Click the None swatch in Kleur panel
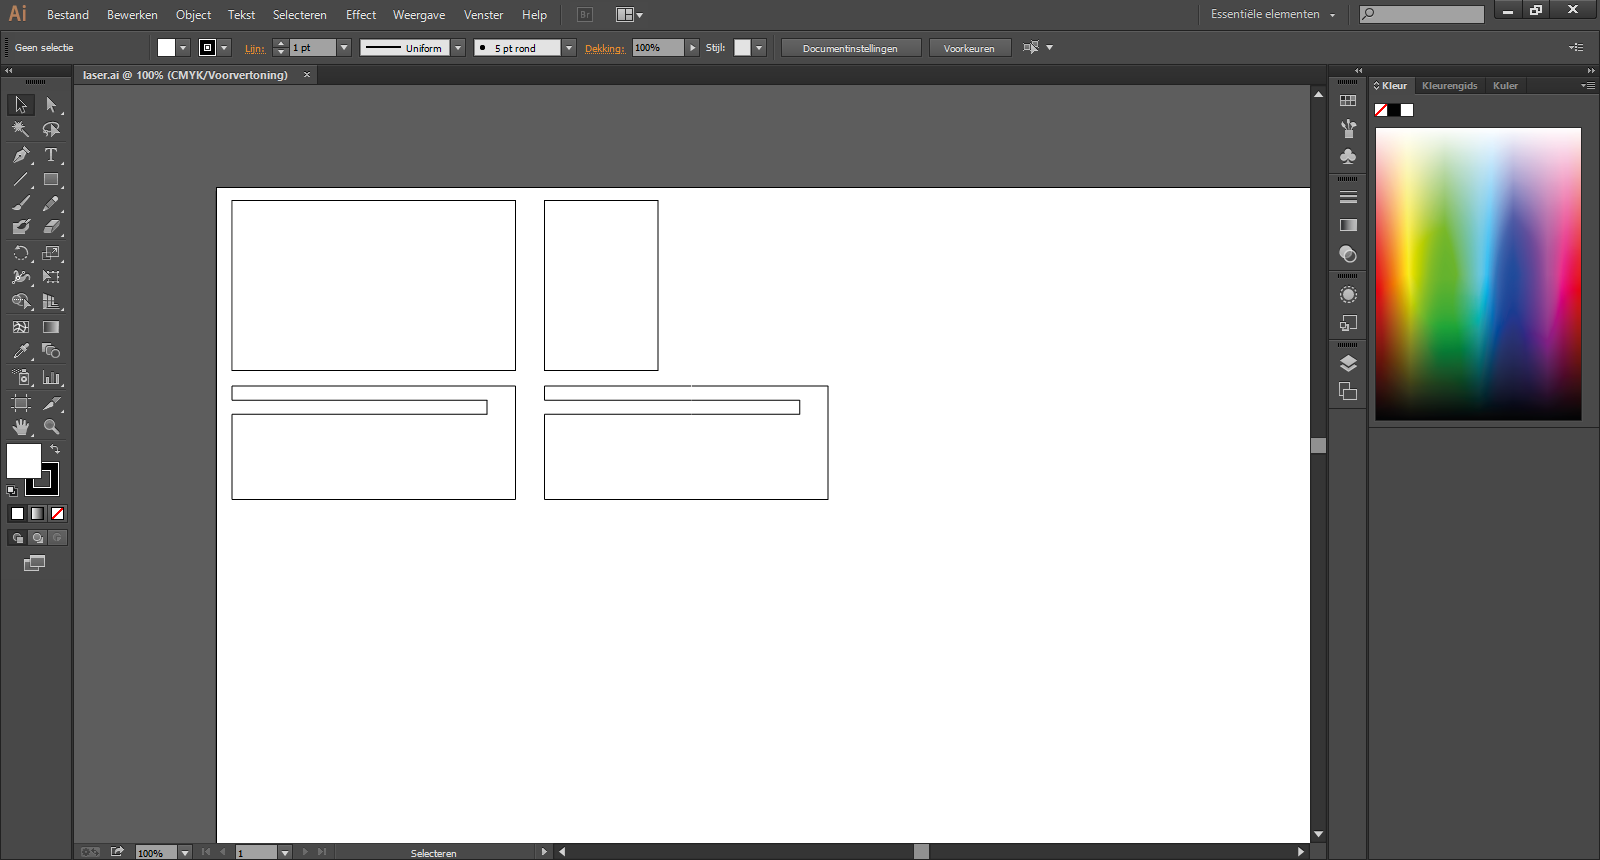 pyautogui.click(x=1381, y=110)
